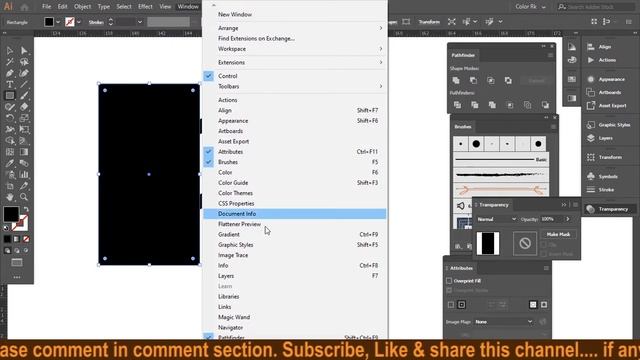This screenshot has width=640, height=360.
Task: Toggle Overprint Fill checkbox
Action: point(449,281)
